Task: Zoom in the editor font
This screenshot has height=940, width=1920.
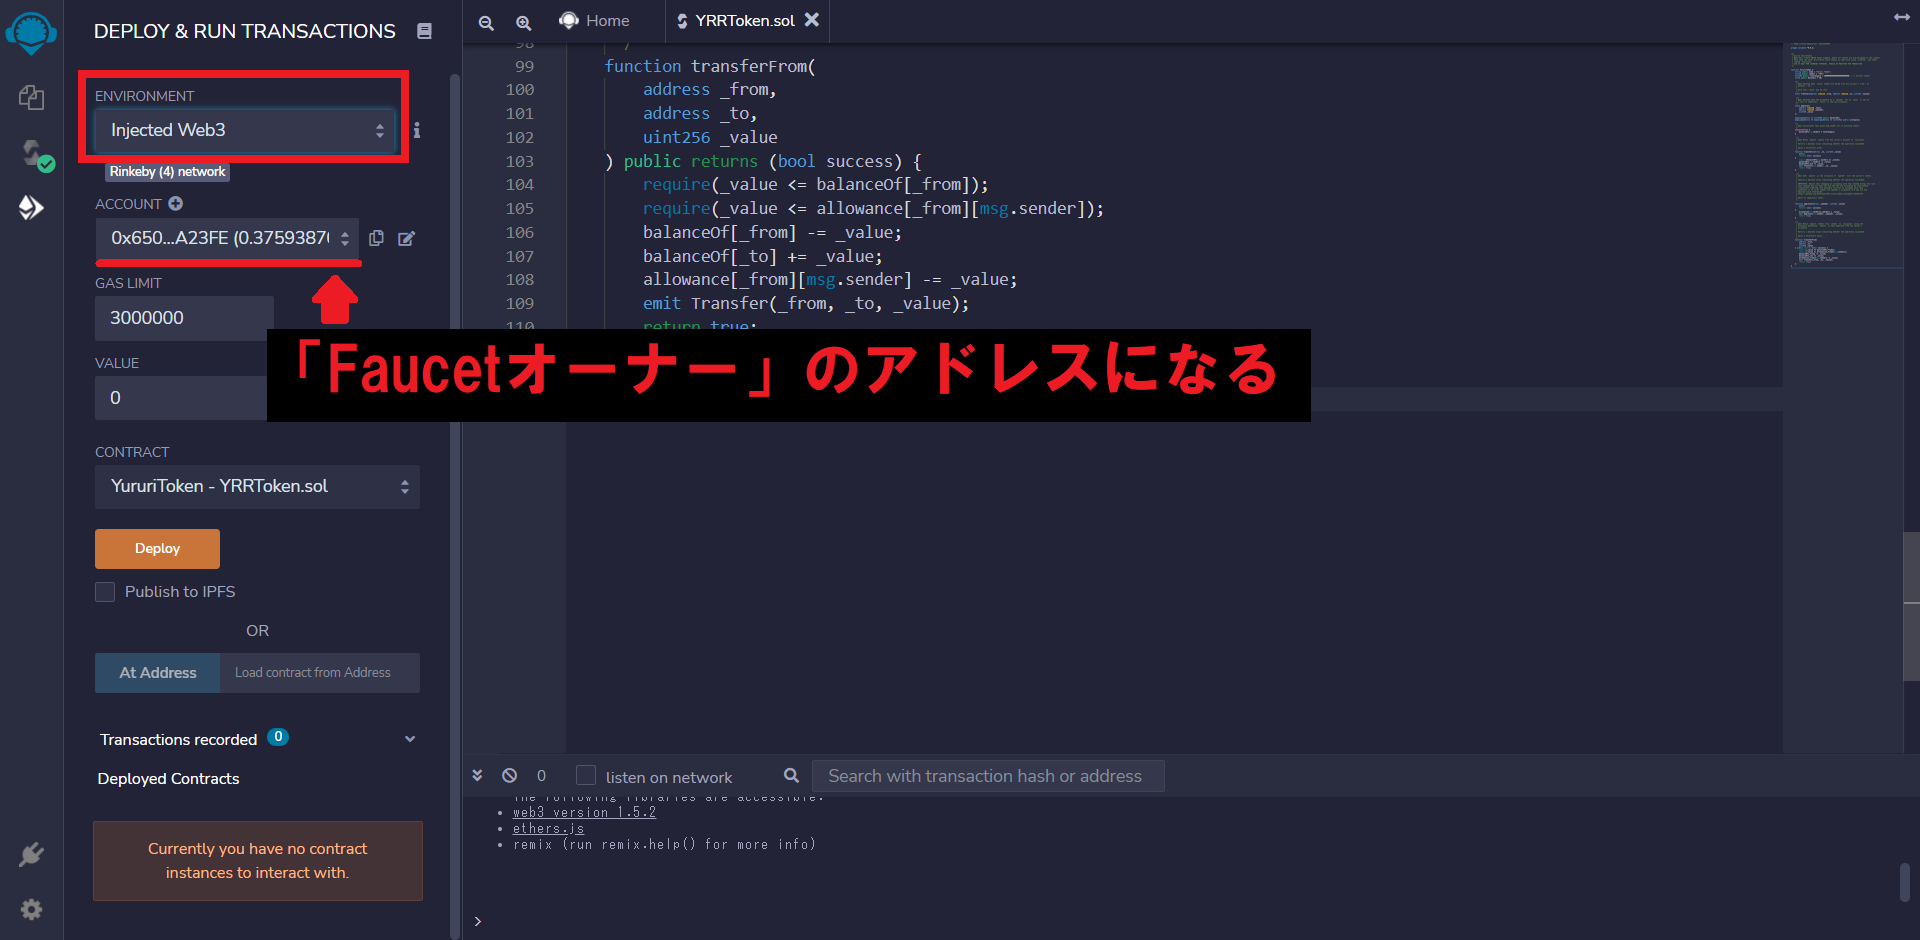Action: pos(523,22)
